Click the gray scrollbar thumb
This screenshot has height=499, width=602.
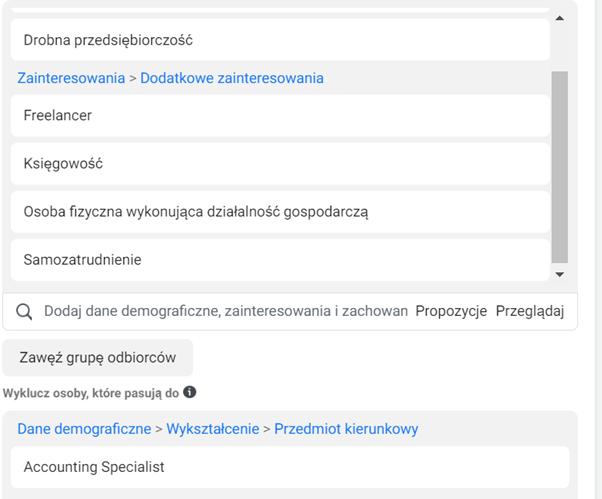click(x=560, y=167)
